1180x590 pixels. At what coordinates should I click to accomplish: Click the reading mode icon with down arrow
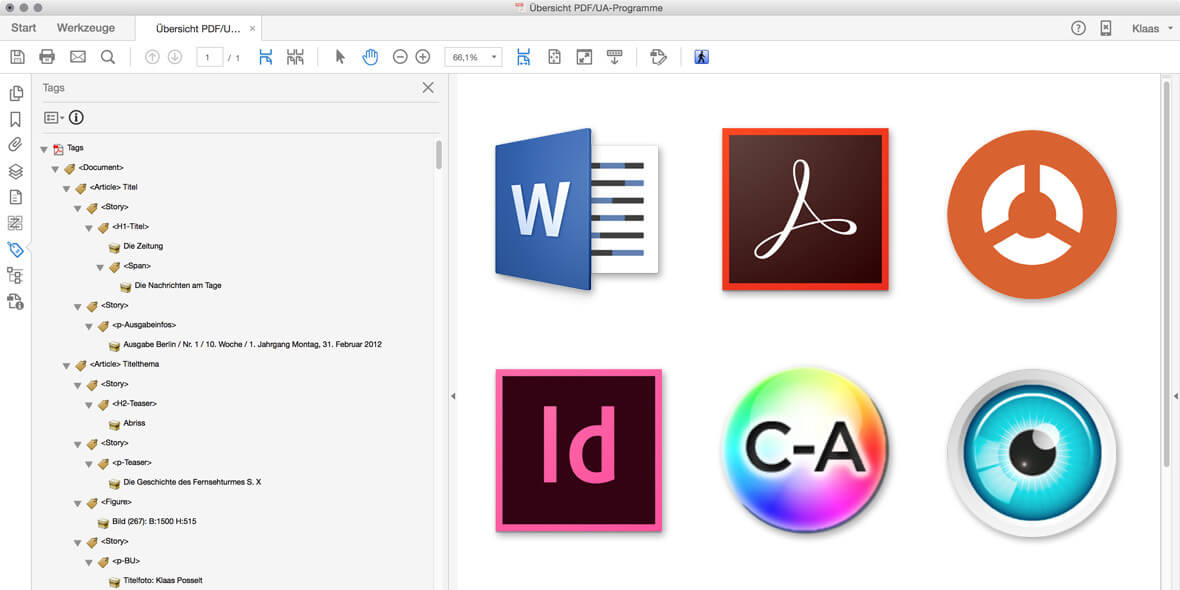point(615,57)
